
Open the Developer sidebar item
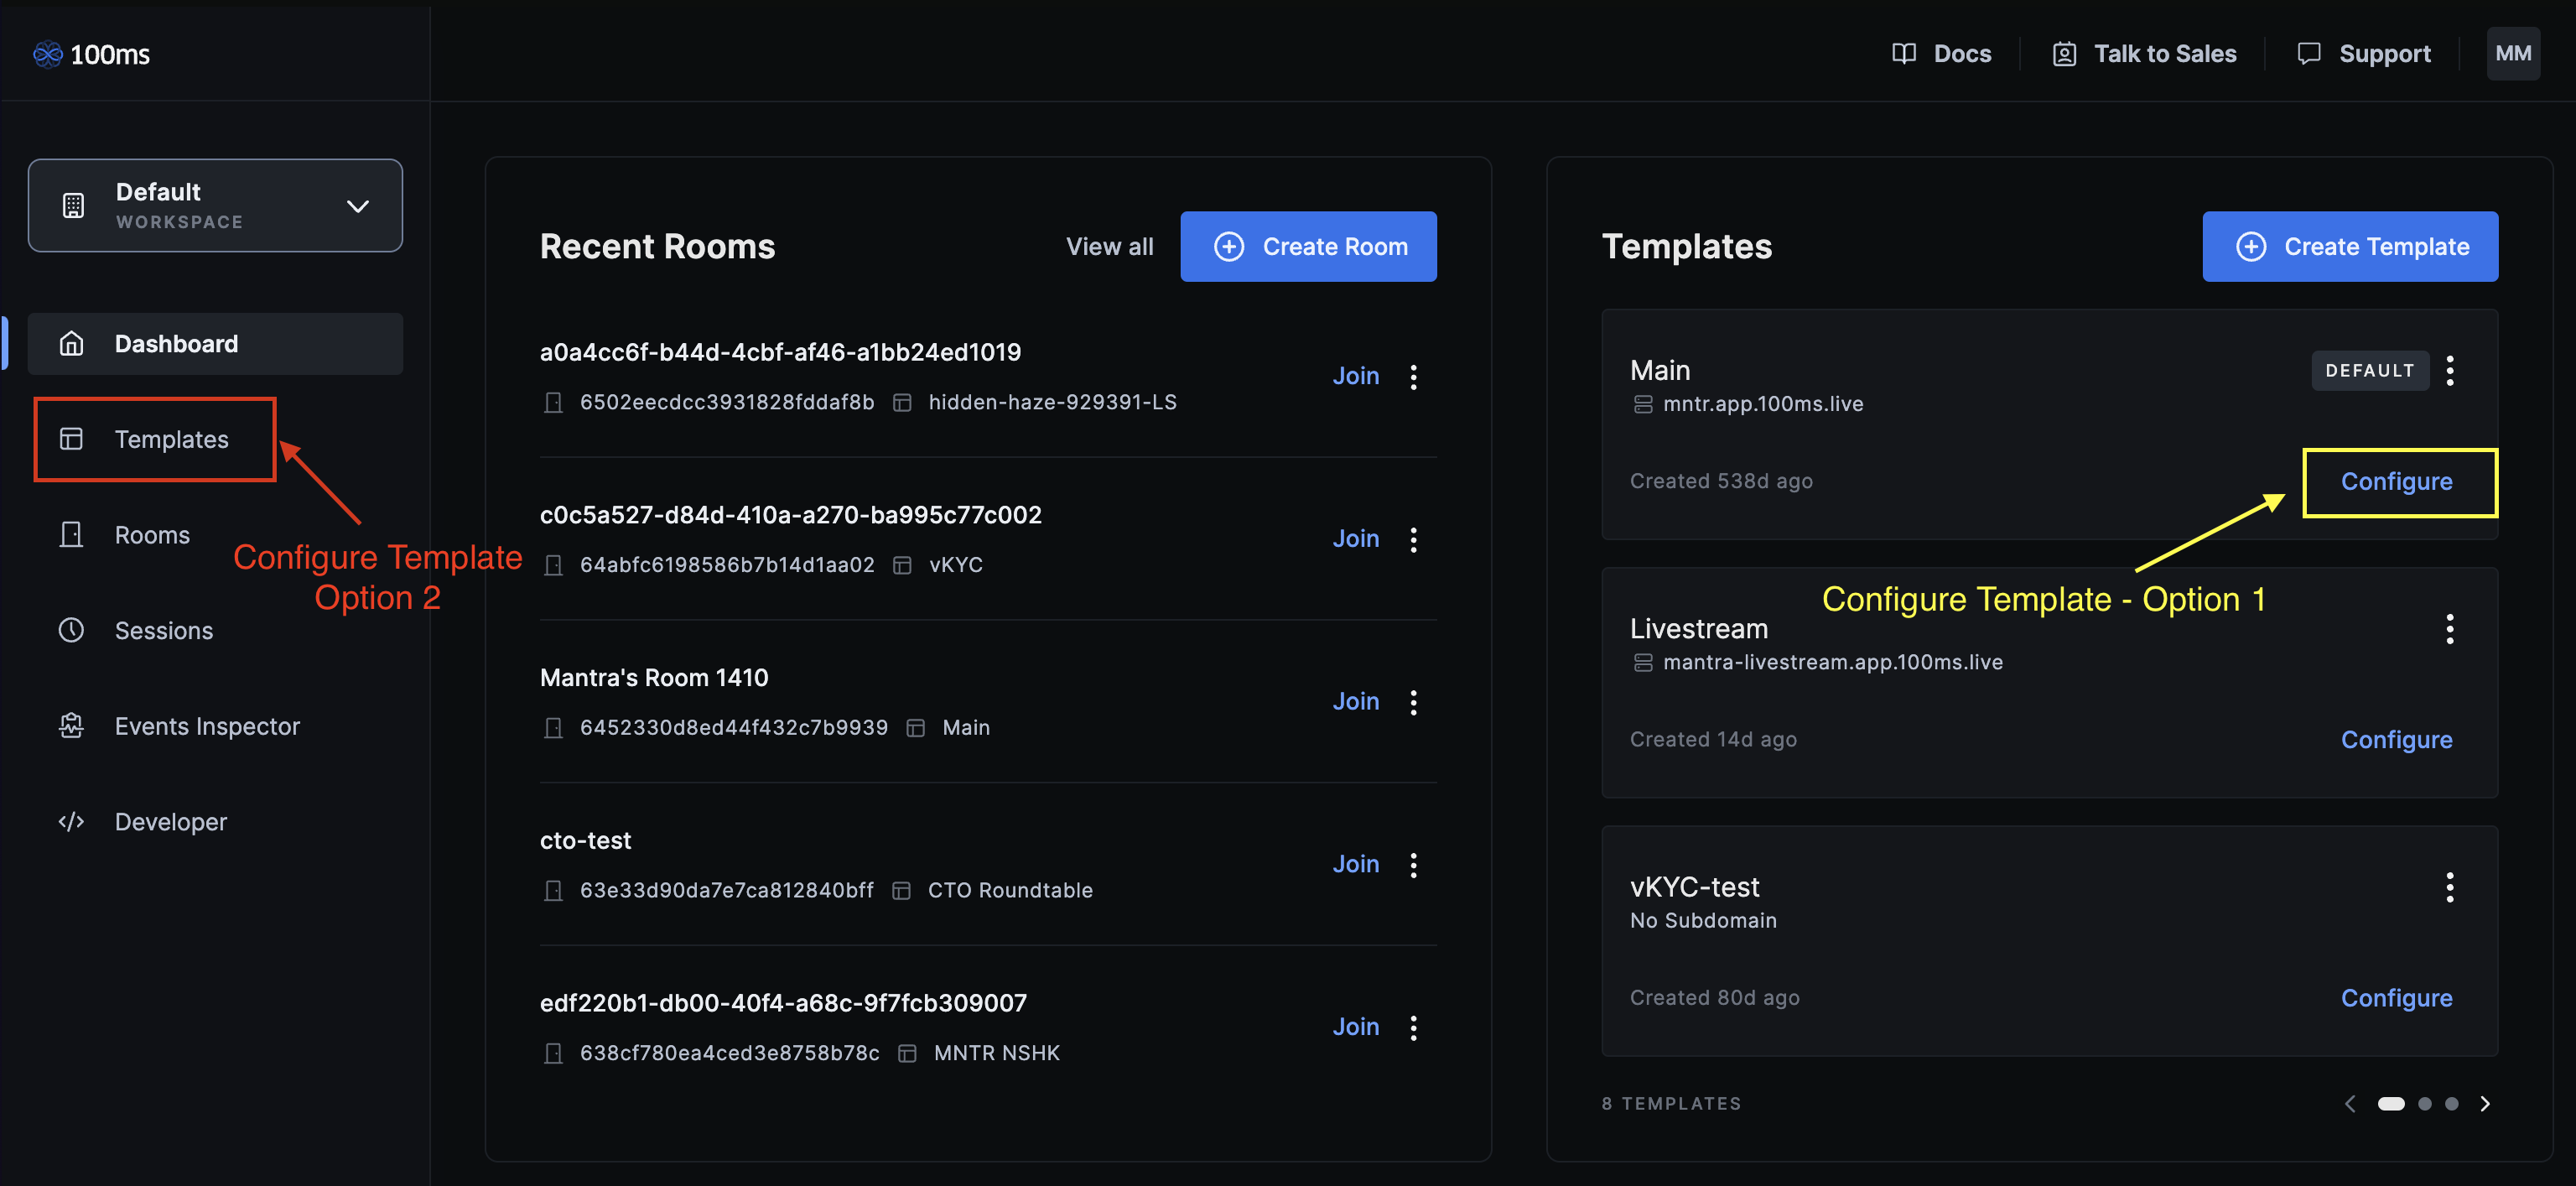(215, 822)
